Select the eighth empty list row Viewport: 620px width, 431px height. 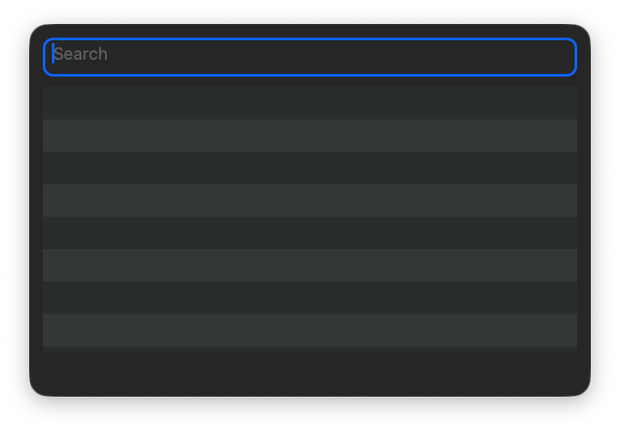(310, 330)
